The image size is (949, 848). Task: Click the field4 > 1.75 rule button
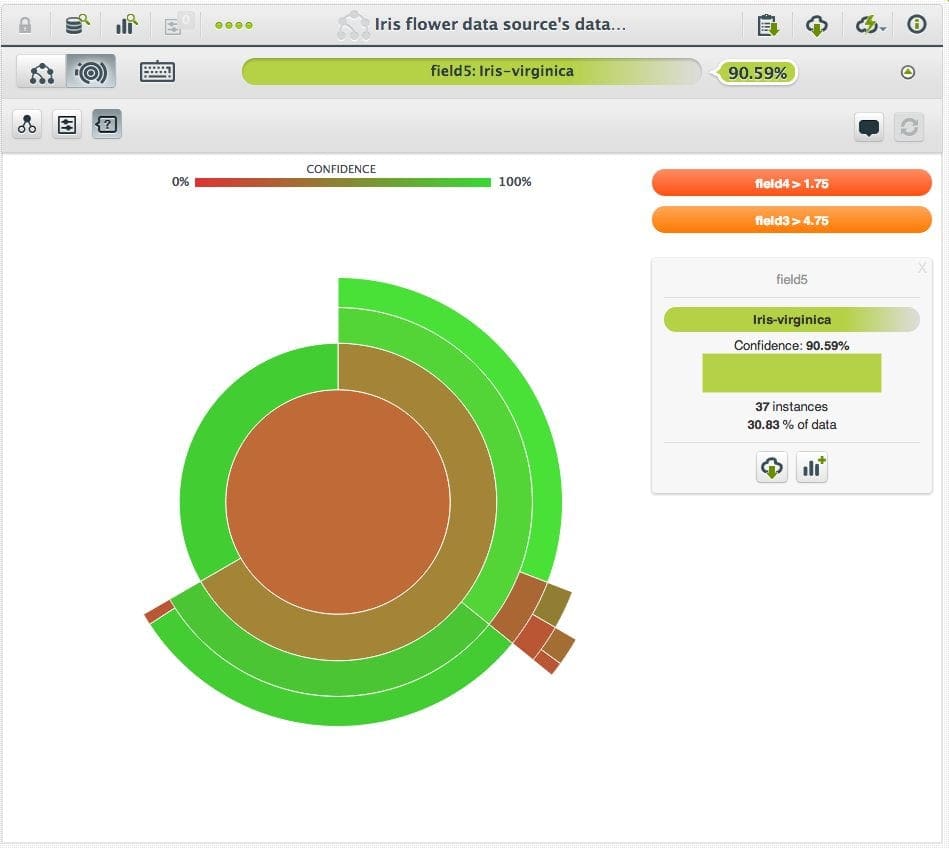click(x=791, y=182)
